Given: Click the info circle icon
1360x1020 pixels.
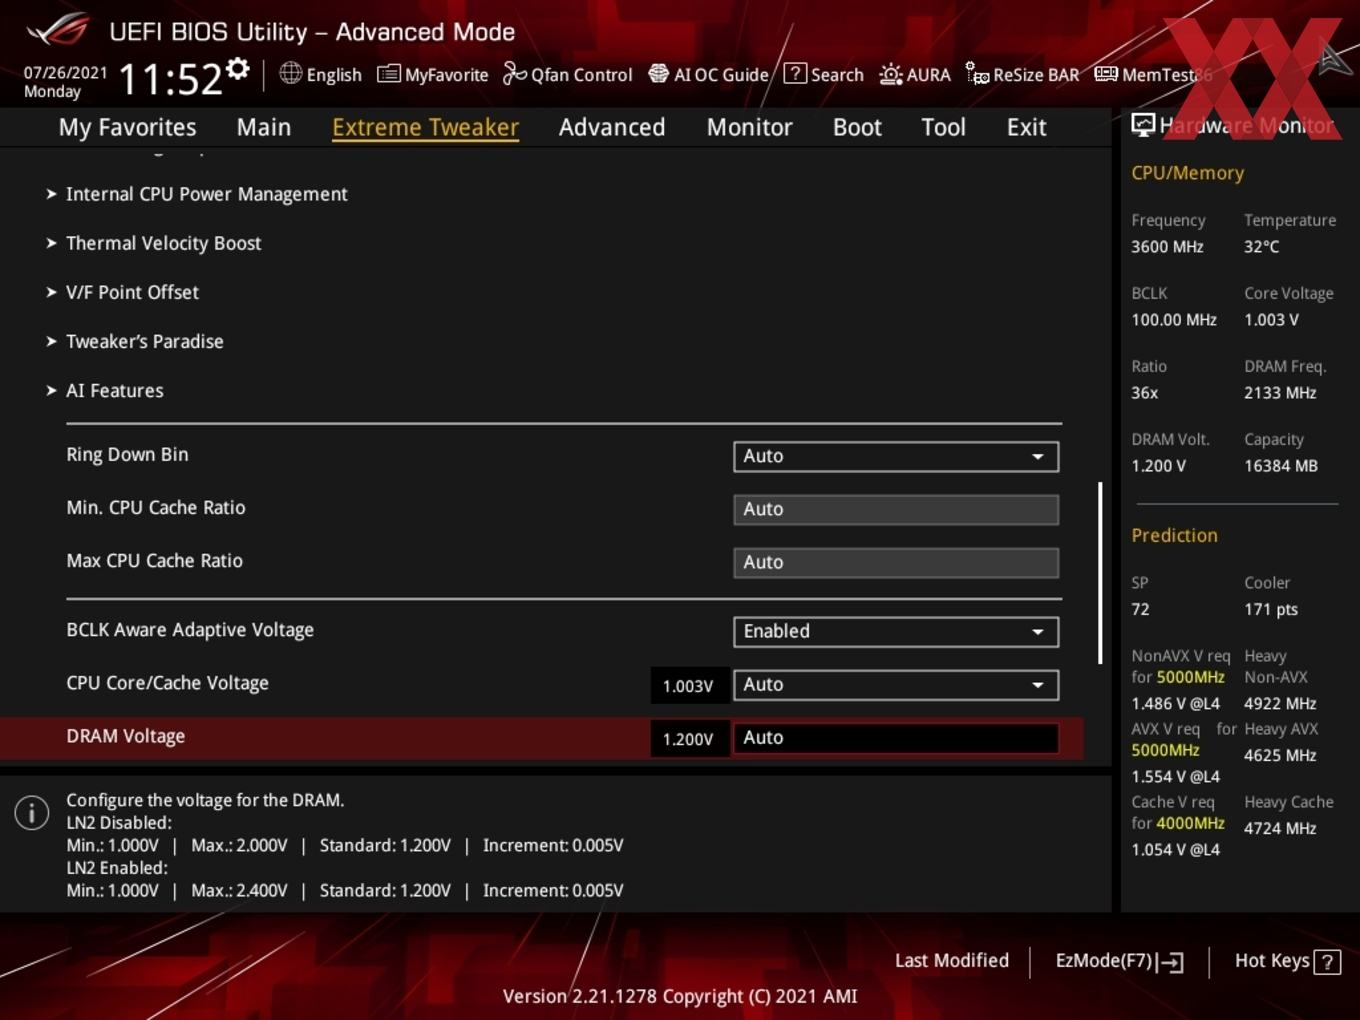Looking at the screenshot, I should click(x=32, y=813).
